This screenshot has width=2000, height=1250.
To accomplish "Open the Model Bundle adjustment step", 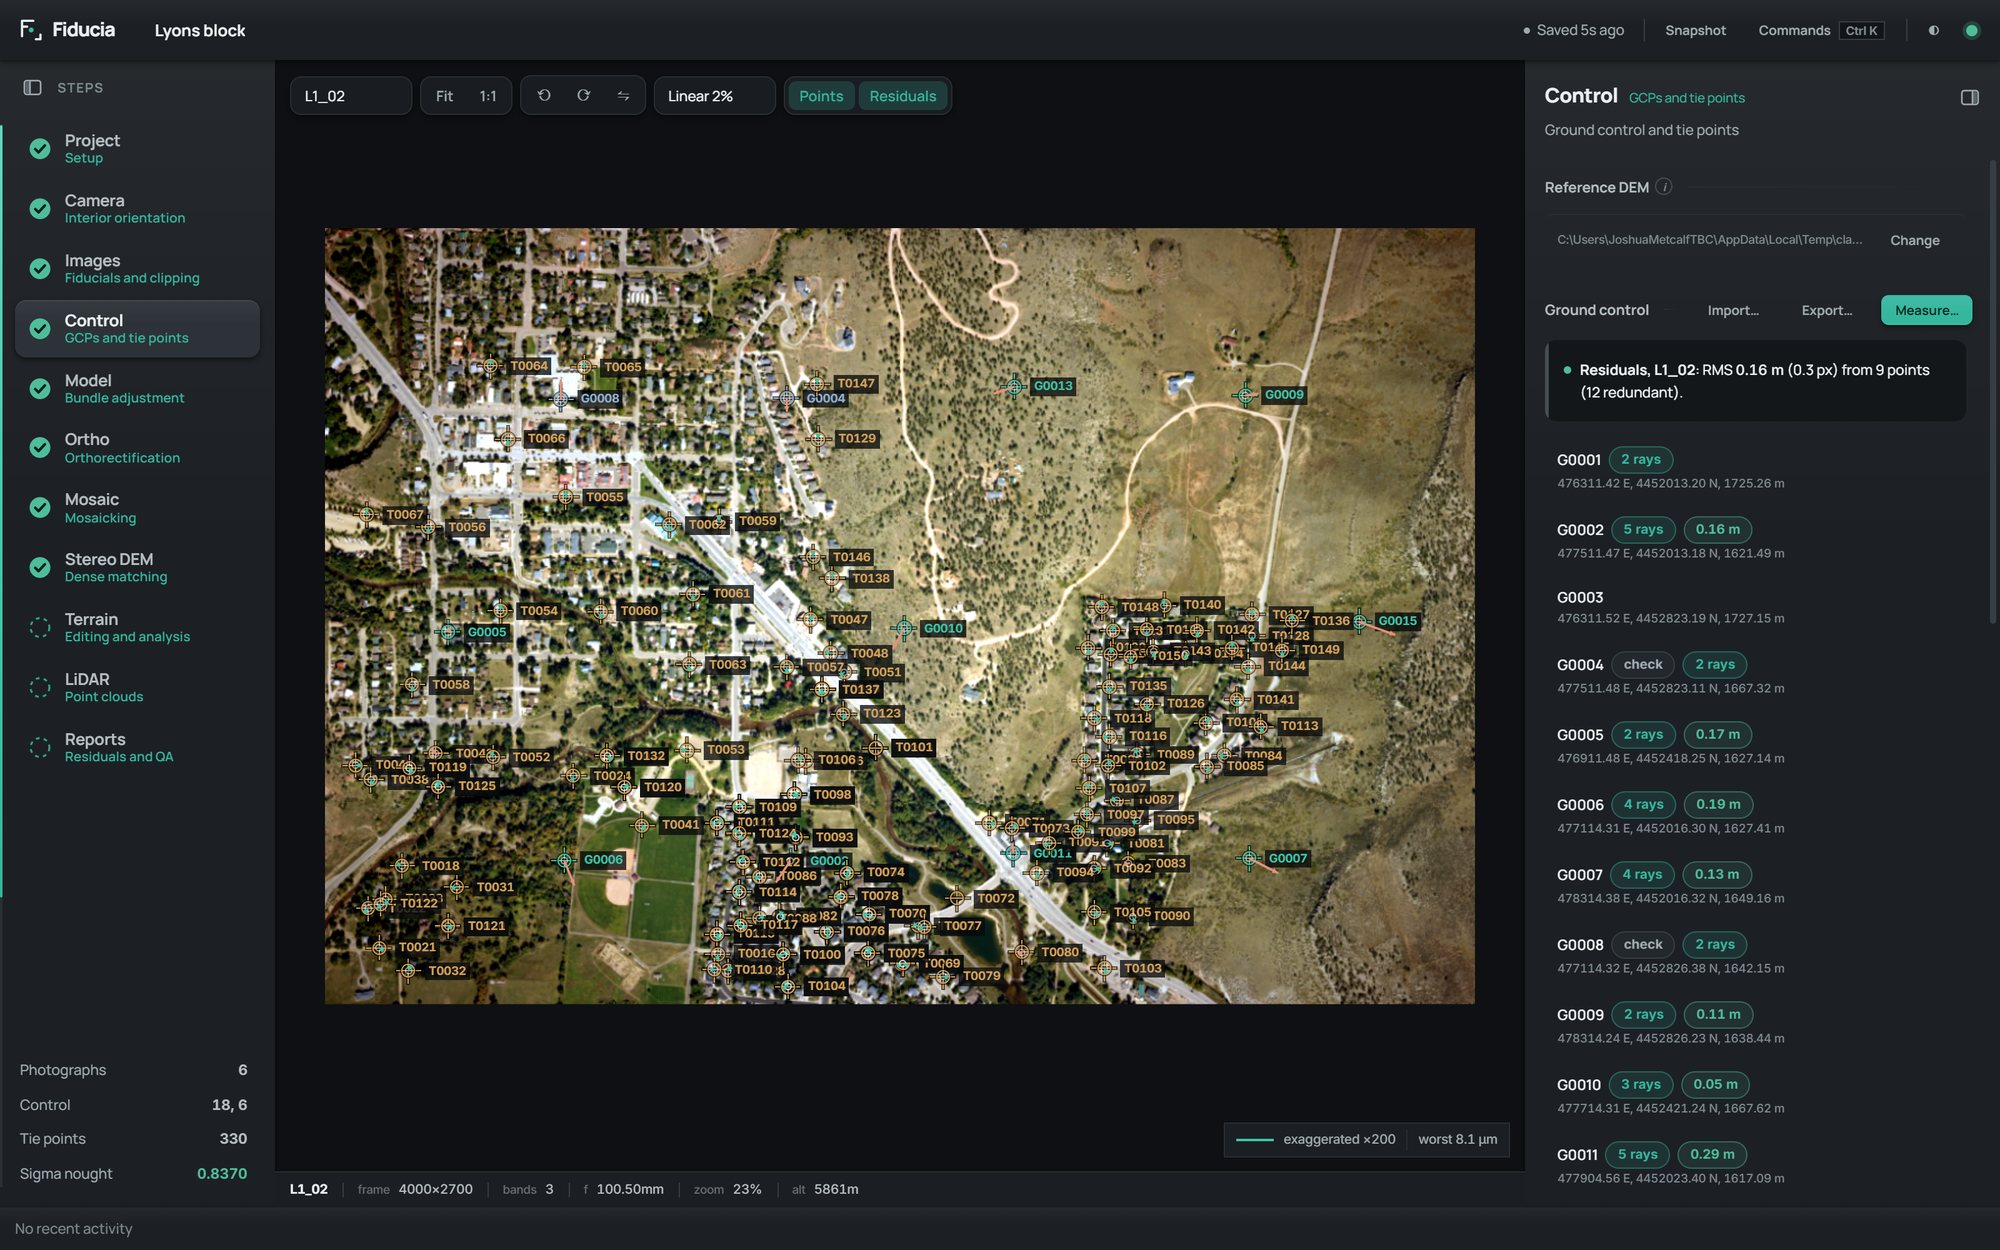I will pos(138,388).
